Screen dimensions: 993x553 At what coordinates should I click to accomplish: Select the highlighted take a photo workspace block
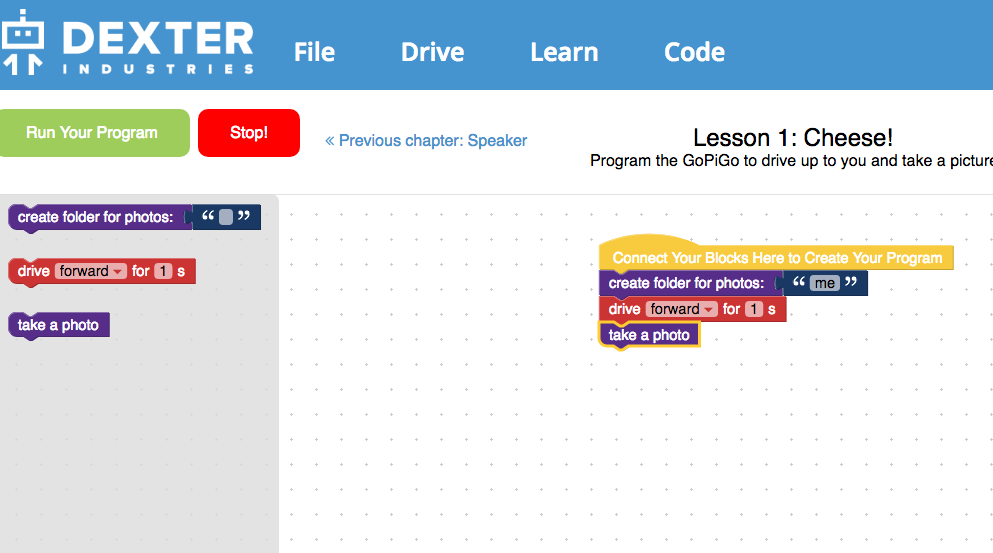[x=649, y=335]
